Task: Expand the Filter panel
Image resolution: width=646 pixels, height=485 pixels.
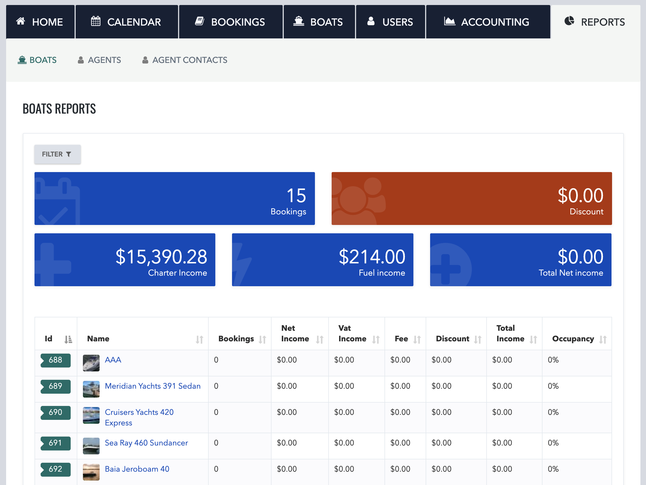Action: coord(57,154)
